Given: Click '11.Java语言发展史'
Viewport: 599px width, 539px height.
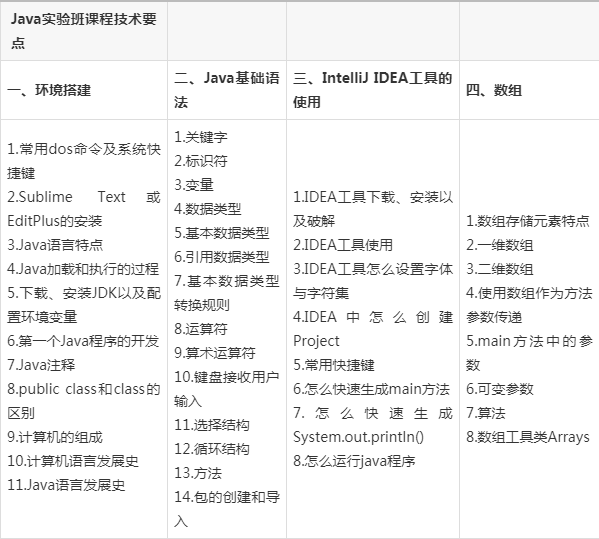Looking at the screenshot, I should (x=66, y=485).
